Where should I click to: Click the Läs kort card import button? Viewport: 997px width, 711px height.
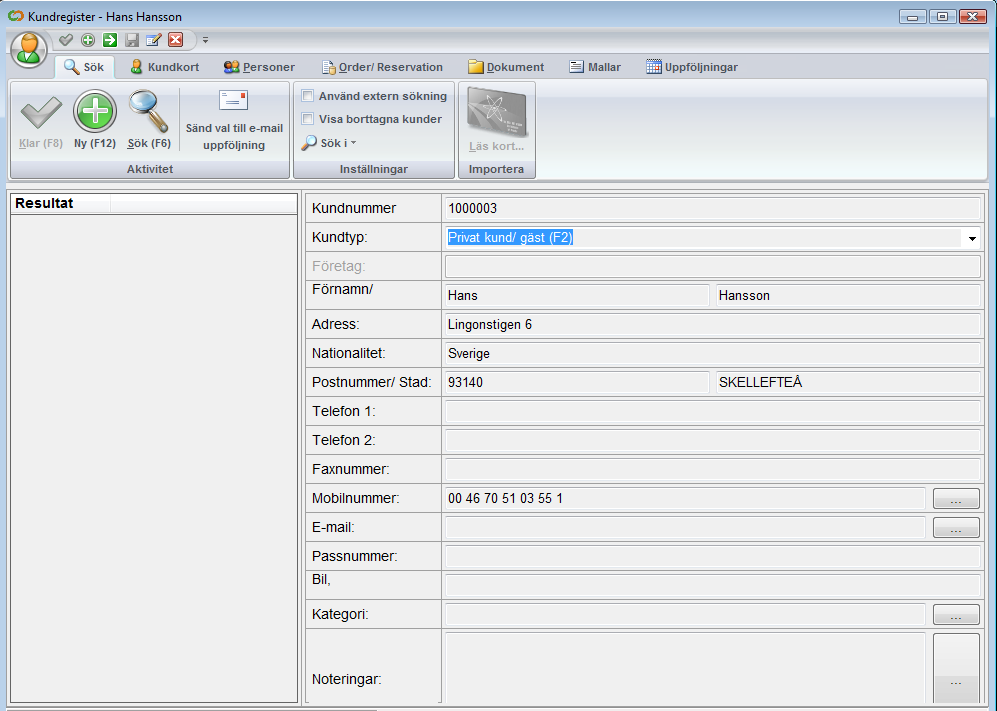[x=497, y=120]
